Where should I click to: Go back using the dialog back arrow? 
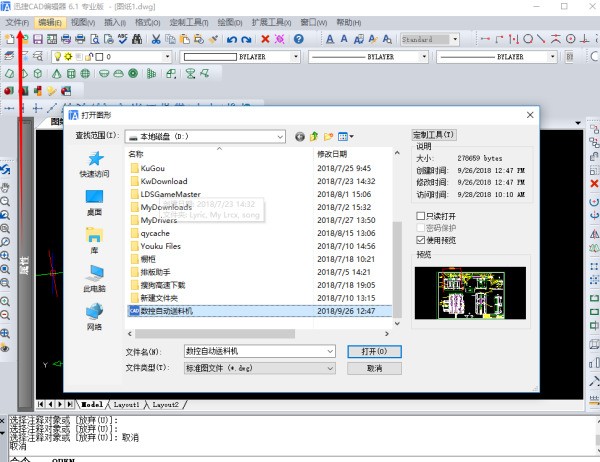[x=299, y=135]
